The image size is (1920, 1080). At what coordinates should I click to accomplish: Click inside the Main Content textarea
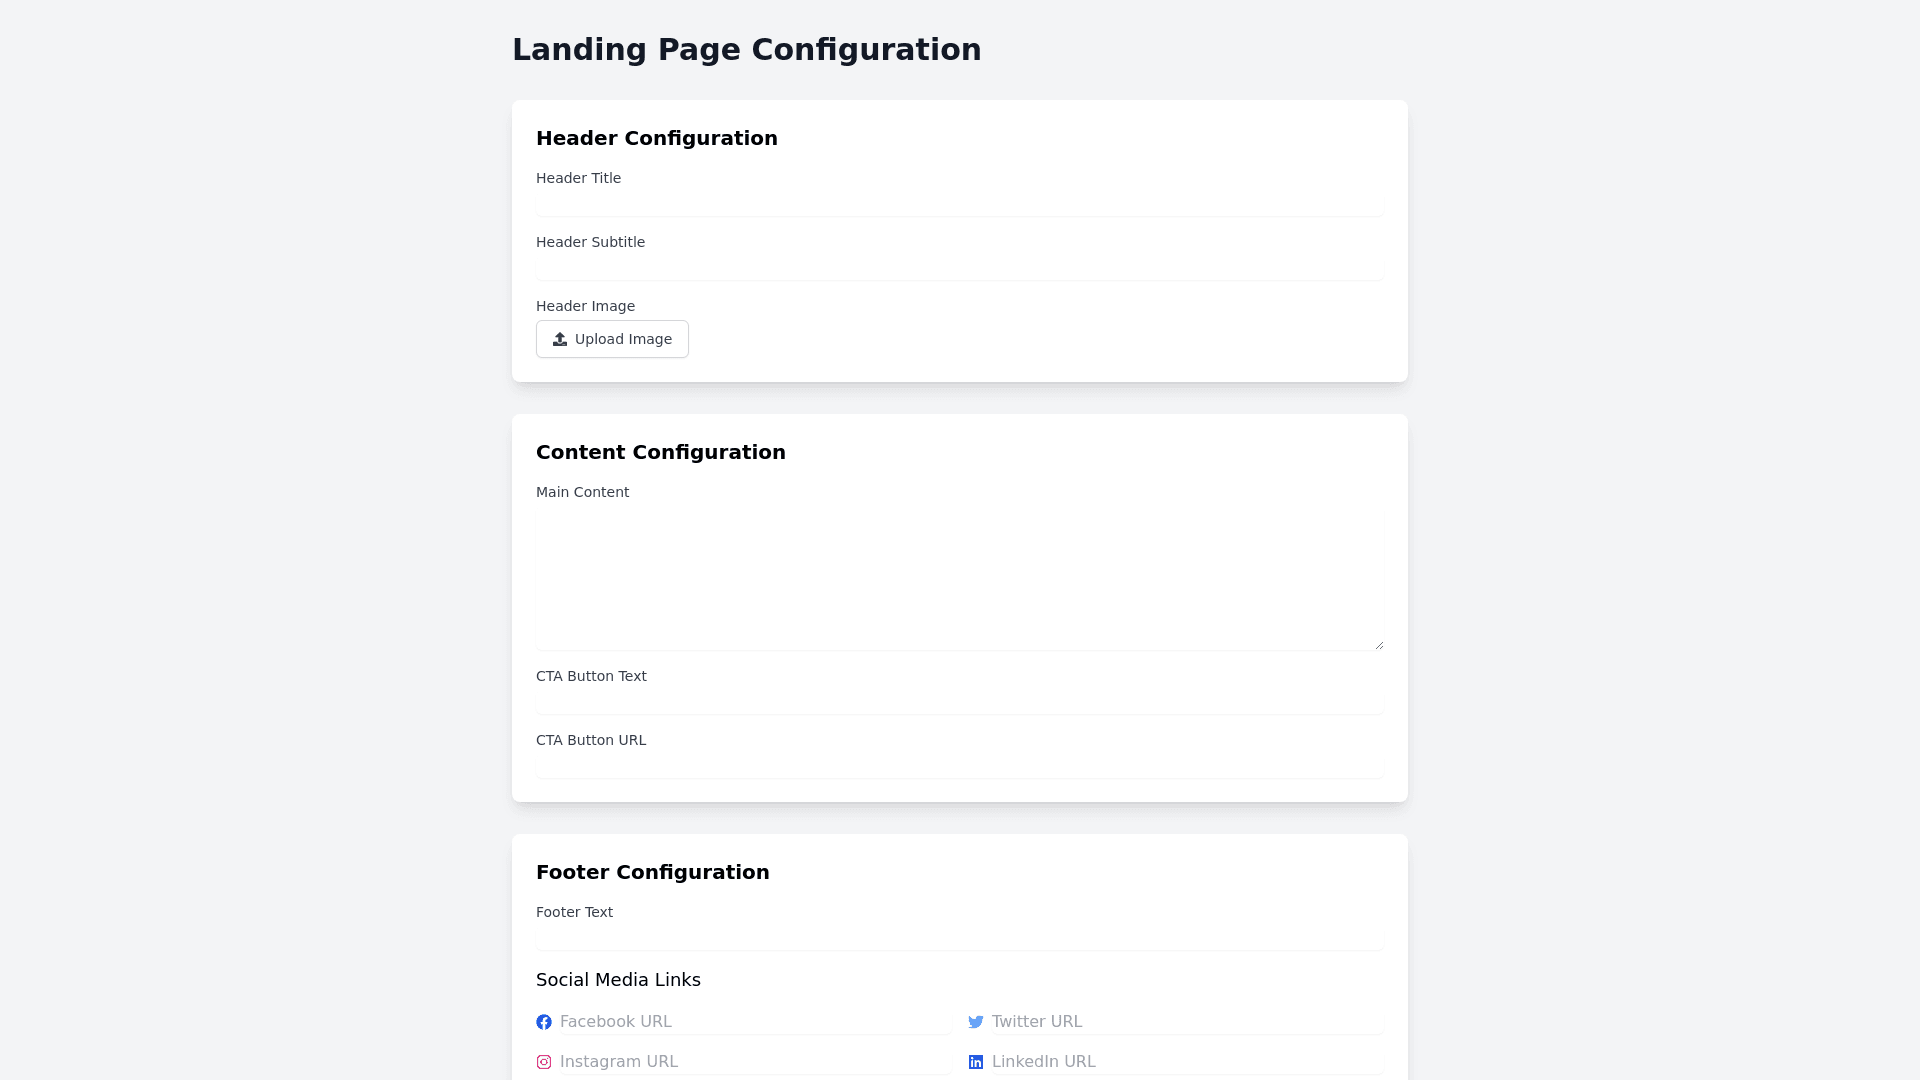tap(959, 580)
